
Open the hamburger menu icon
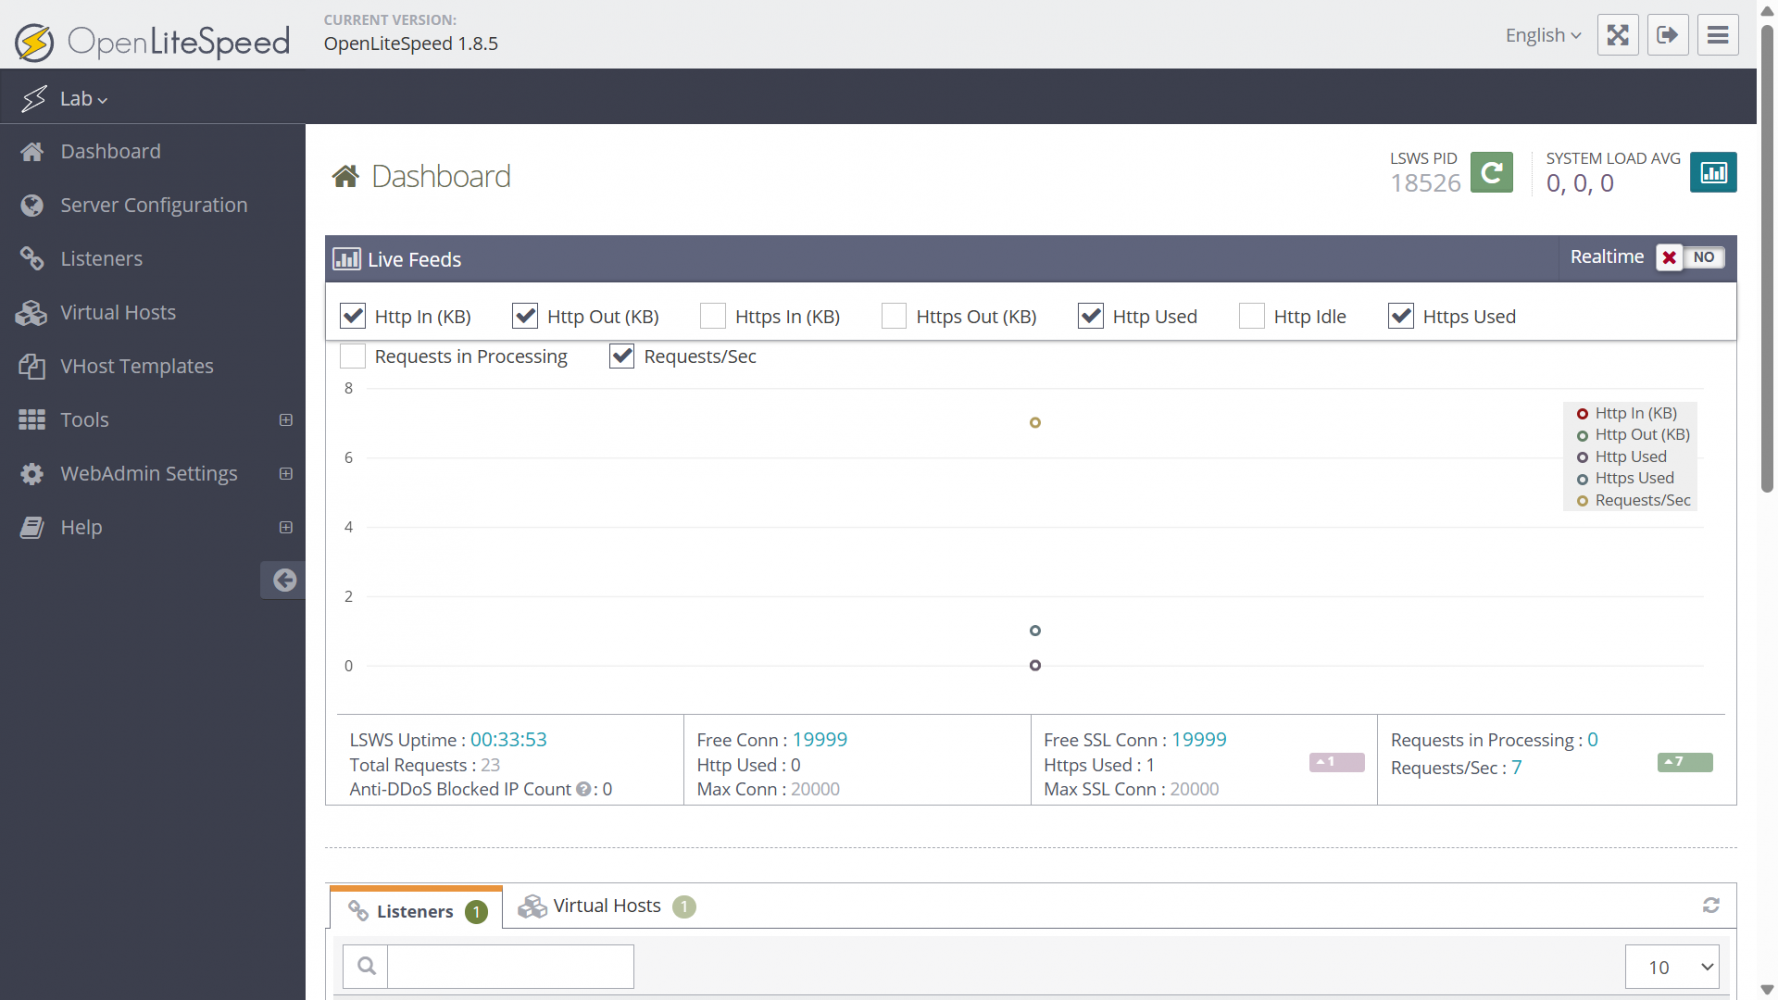(1717, 35)
